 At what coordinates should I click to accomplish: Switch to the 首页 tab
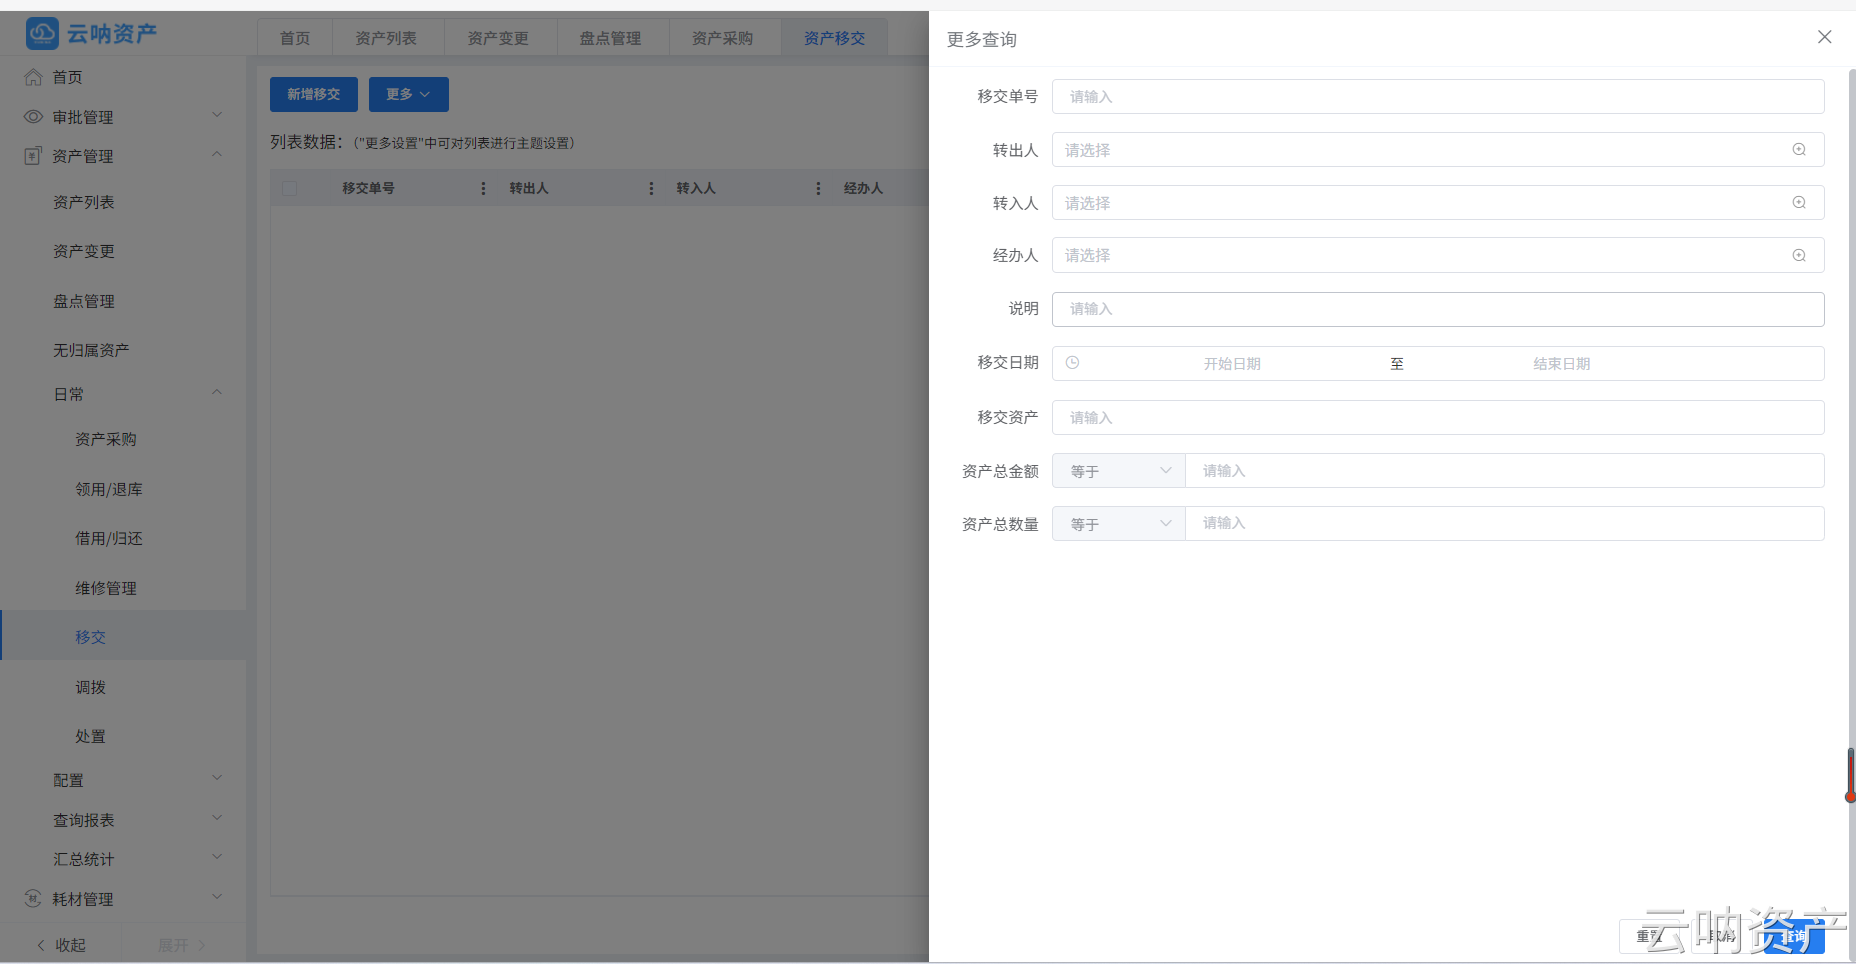[x=295, y=38]
